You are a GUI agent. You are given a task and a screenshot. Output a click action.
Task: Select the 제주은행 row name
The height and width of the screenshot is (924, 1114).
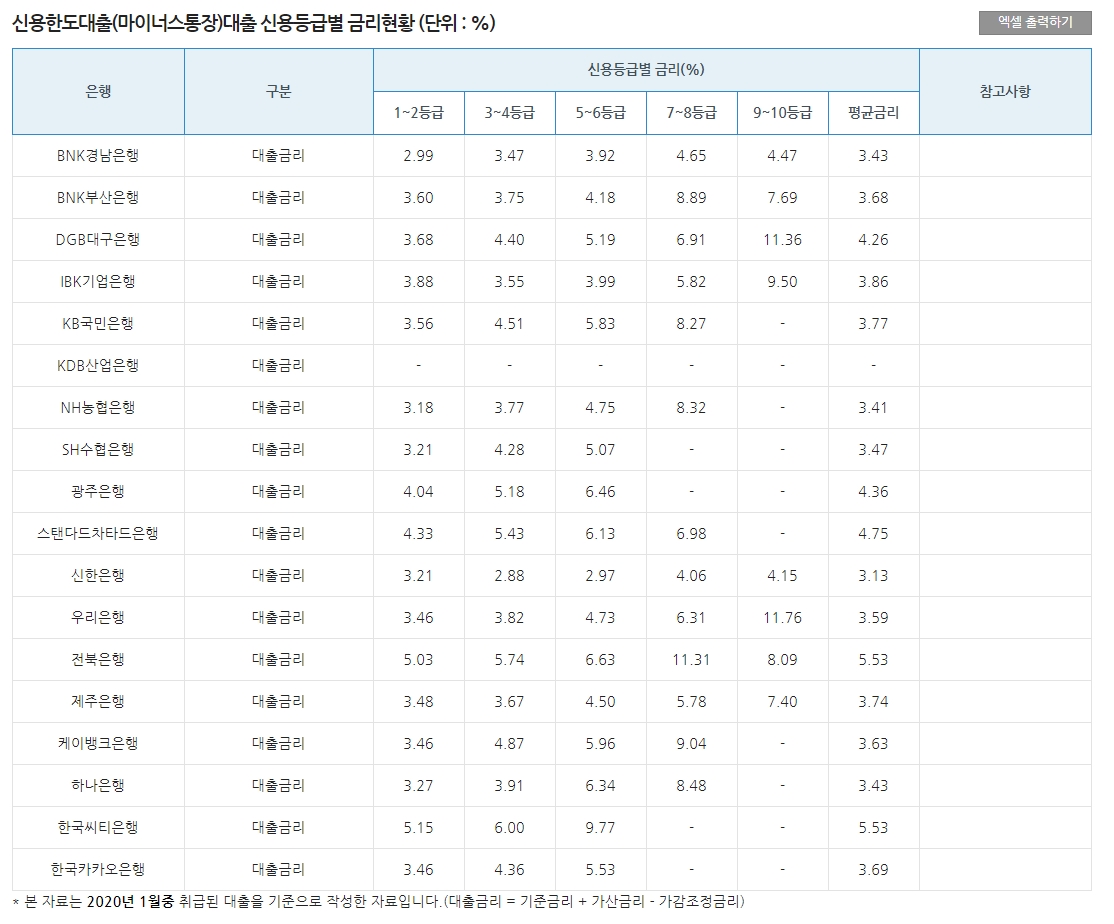pos(98,700)
